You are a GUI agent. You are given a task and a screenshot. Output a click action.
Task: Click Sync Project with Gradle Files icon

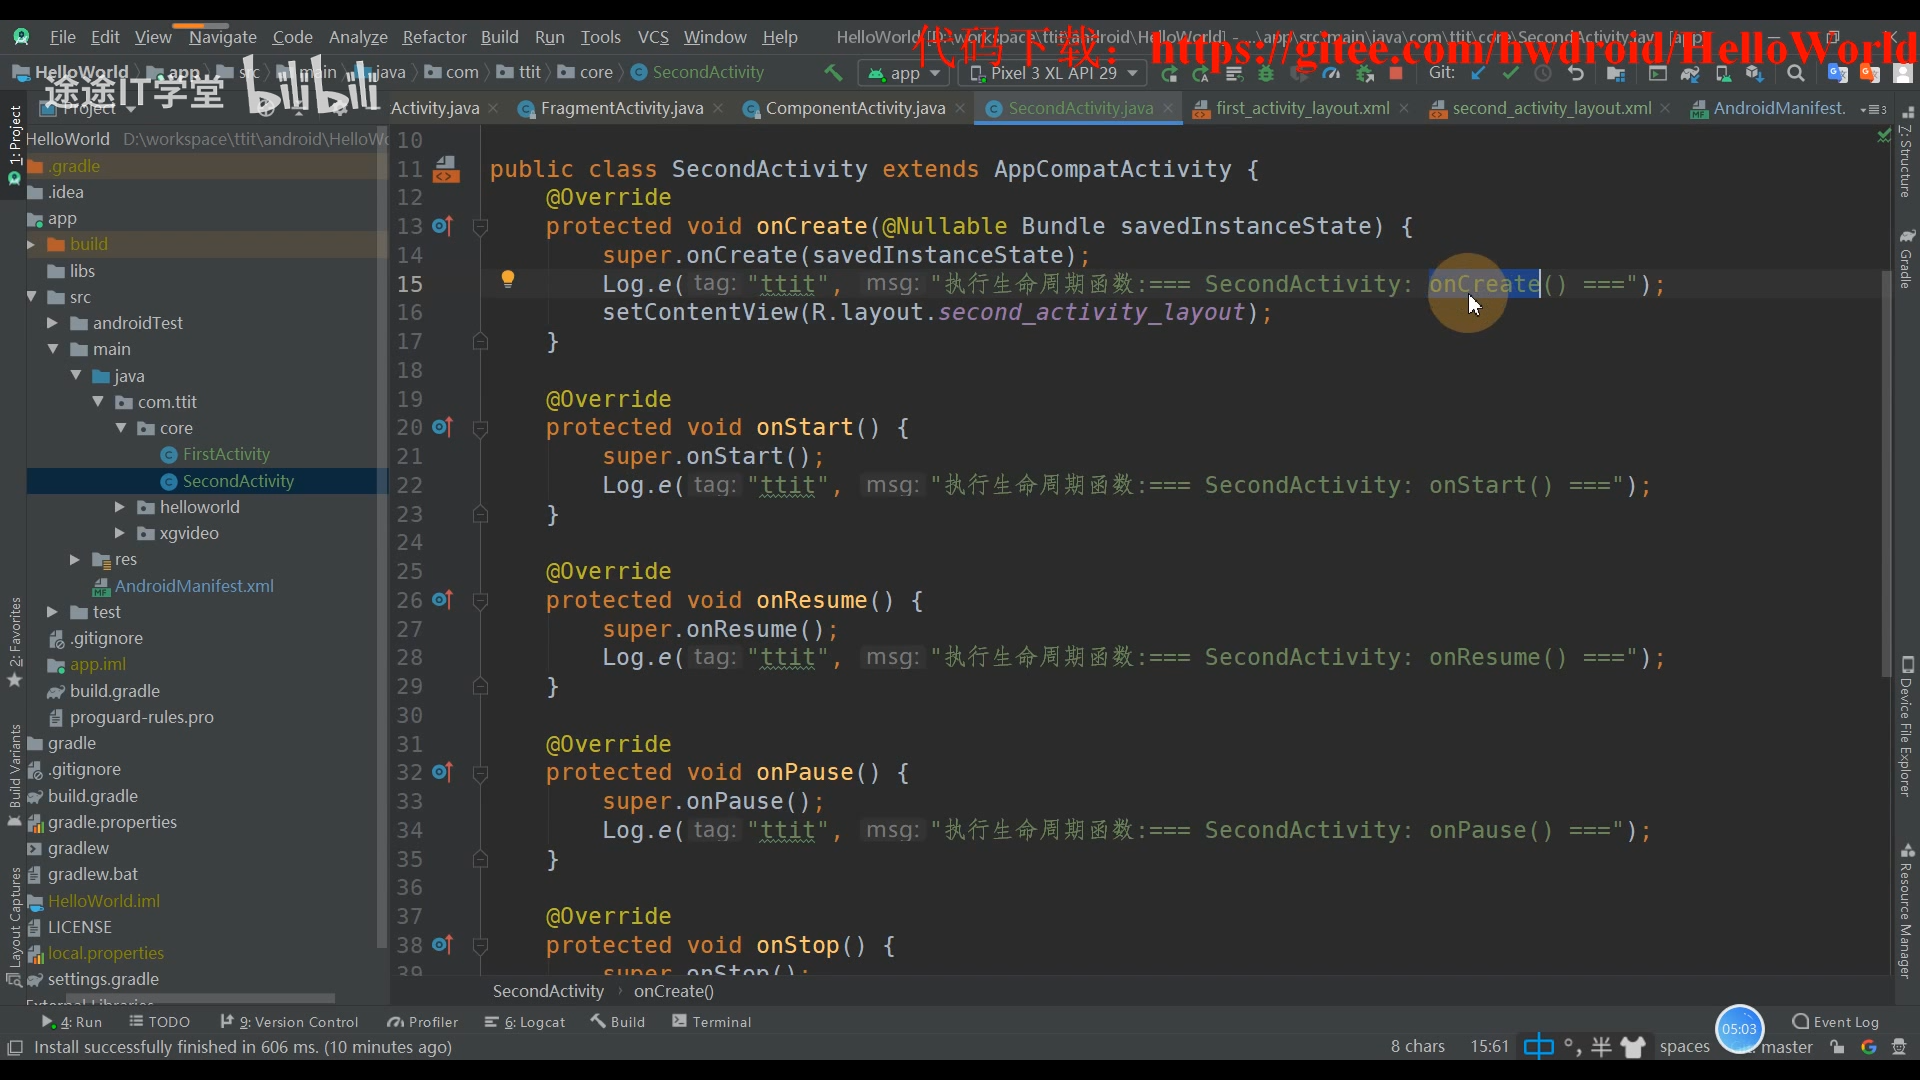tap(1689, 73)
